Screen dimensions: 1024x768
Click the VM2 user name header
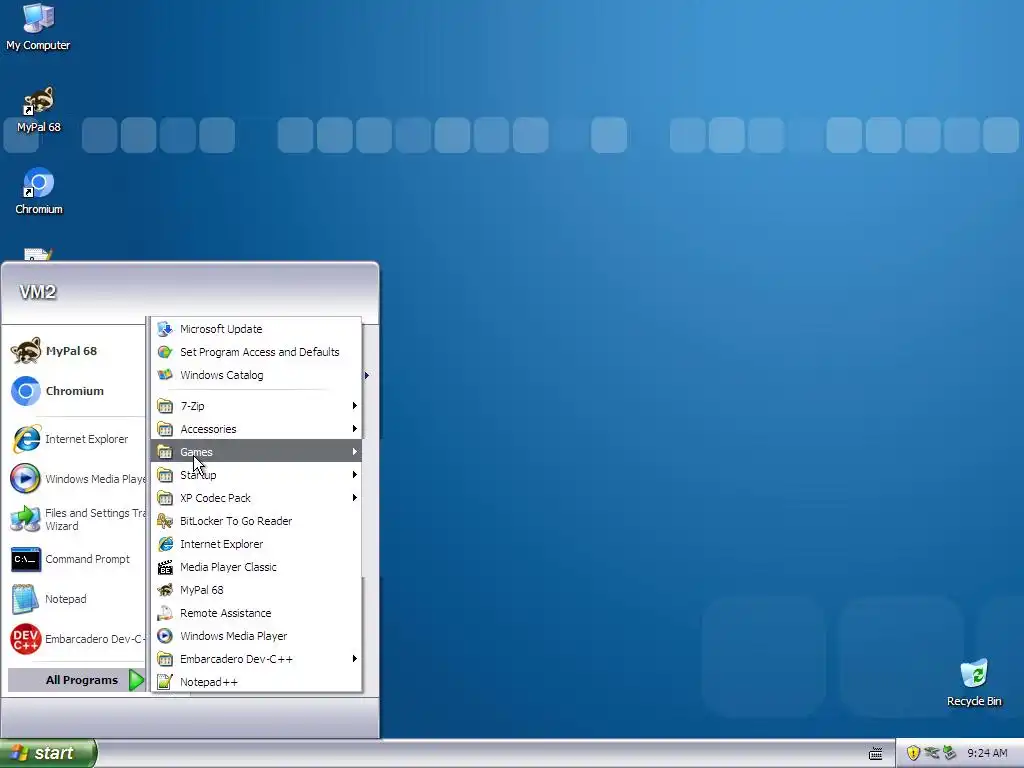38,292
